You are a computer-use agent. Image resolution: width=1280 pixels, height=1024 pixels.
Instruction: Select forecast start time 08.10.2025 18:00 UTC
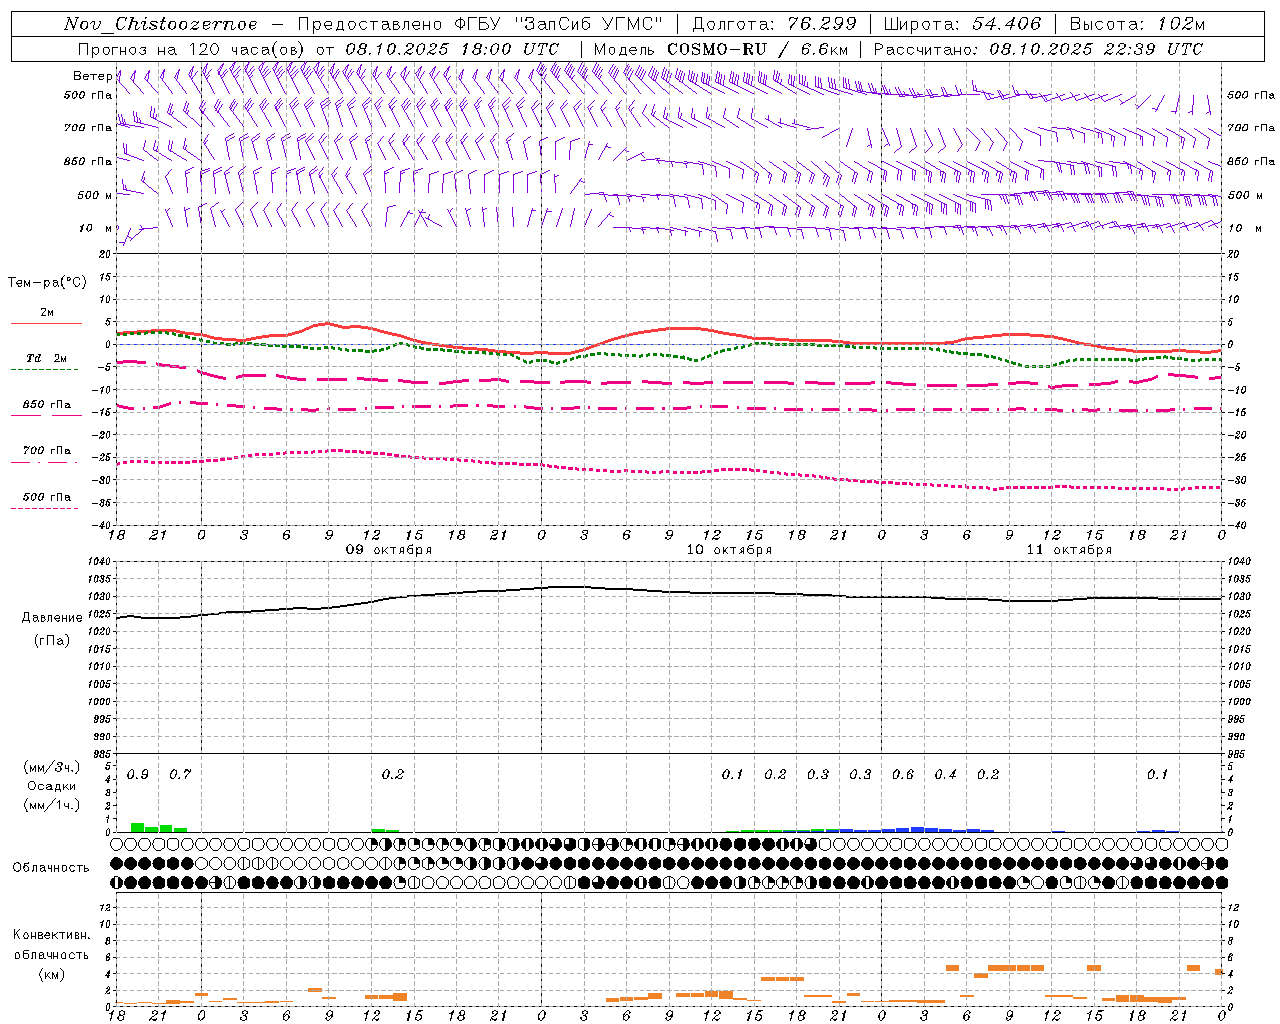[452, 49]
